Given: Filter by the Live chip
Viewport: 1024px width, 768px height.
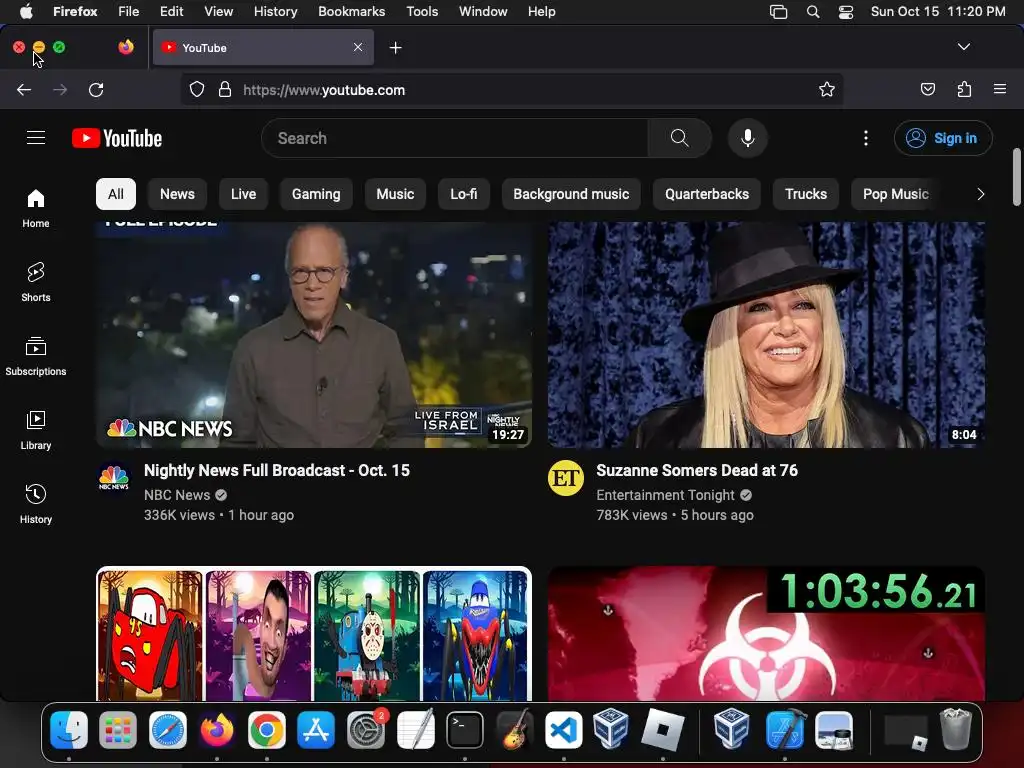Looking at the screenshot, I should [x=243, y=194].
